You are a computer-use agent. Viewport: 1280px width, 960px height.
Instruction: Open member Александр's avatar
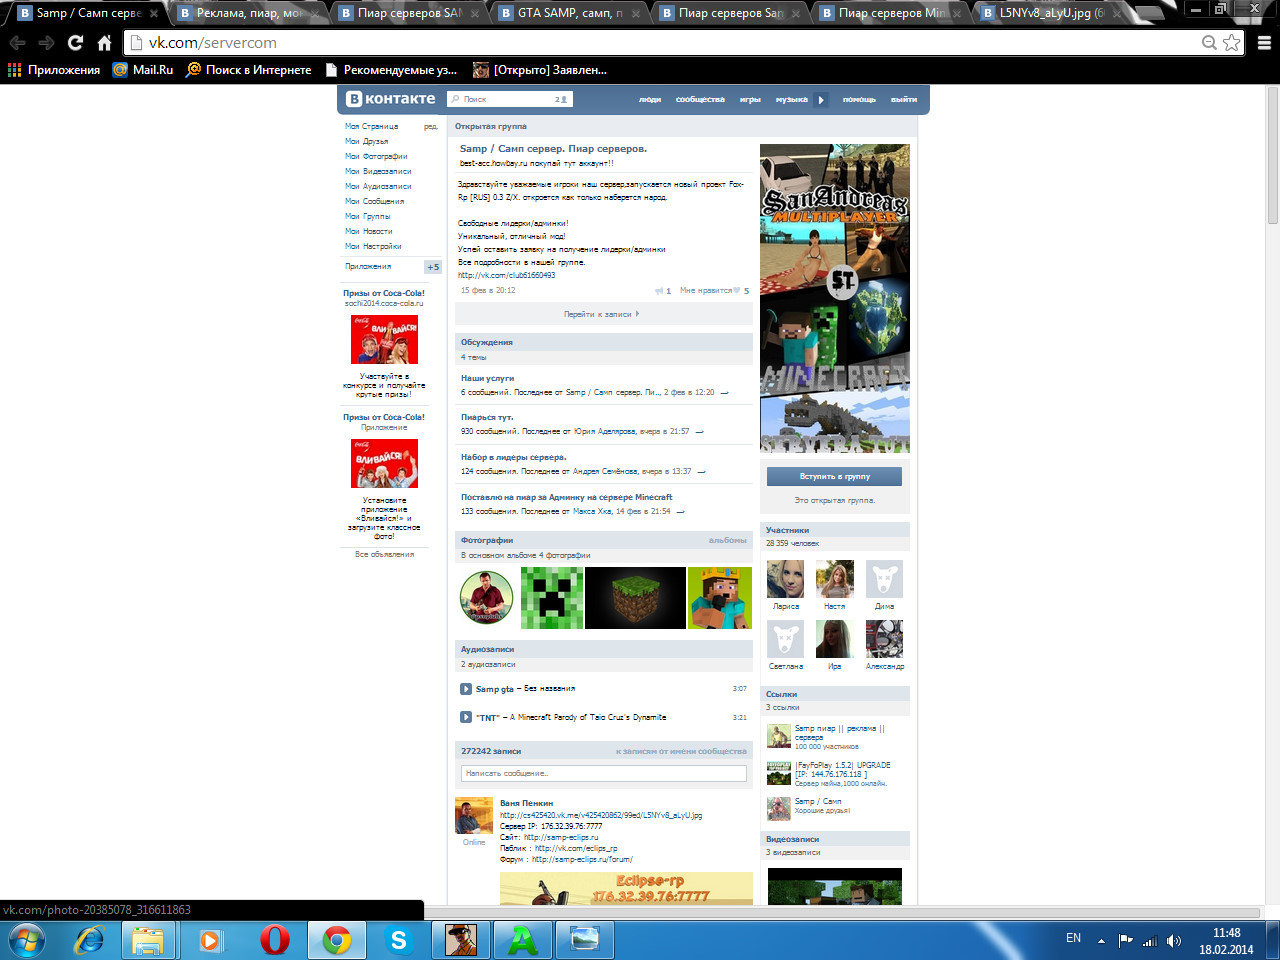click(884, 639)
